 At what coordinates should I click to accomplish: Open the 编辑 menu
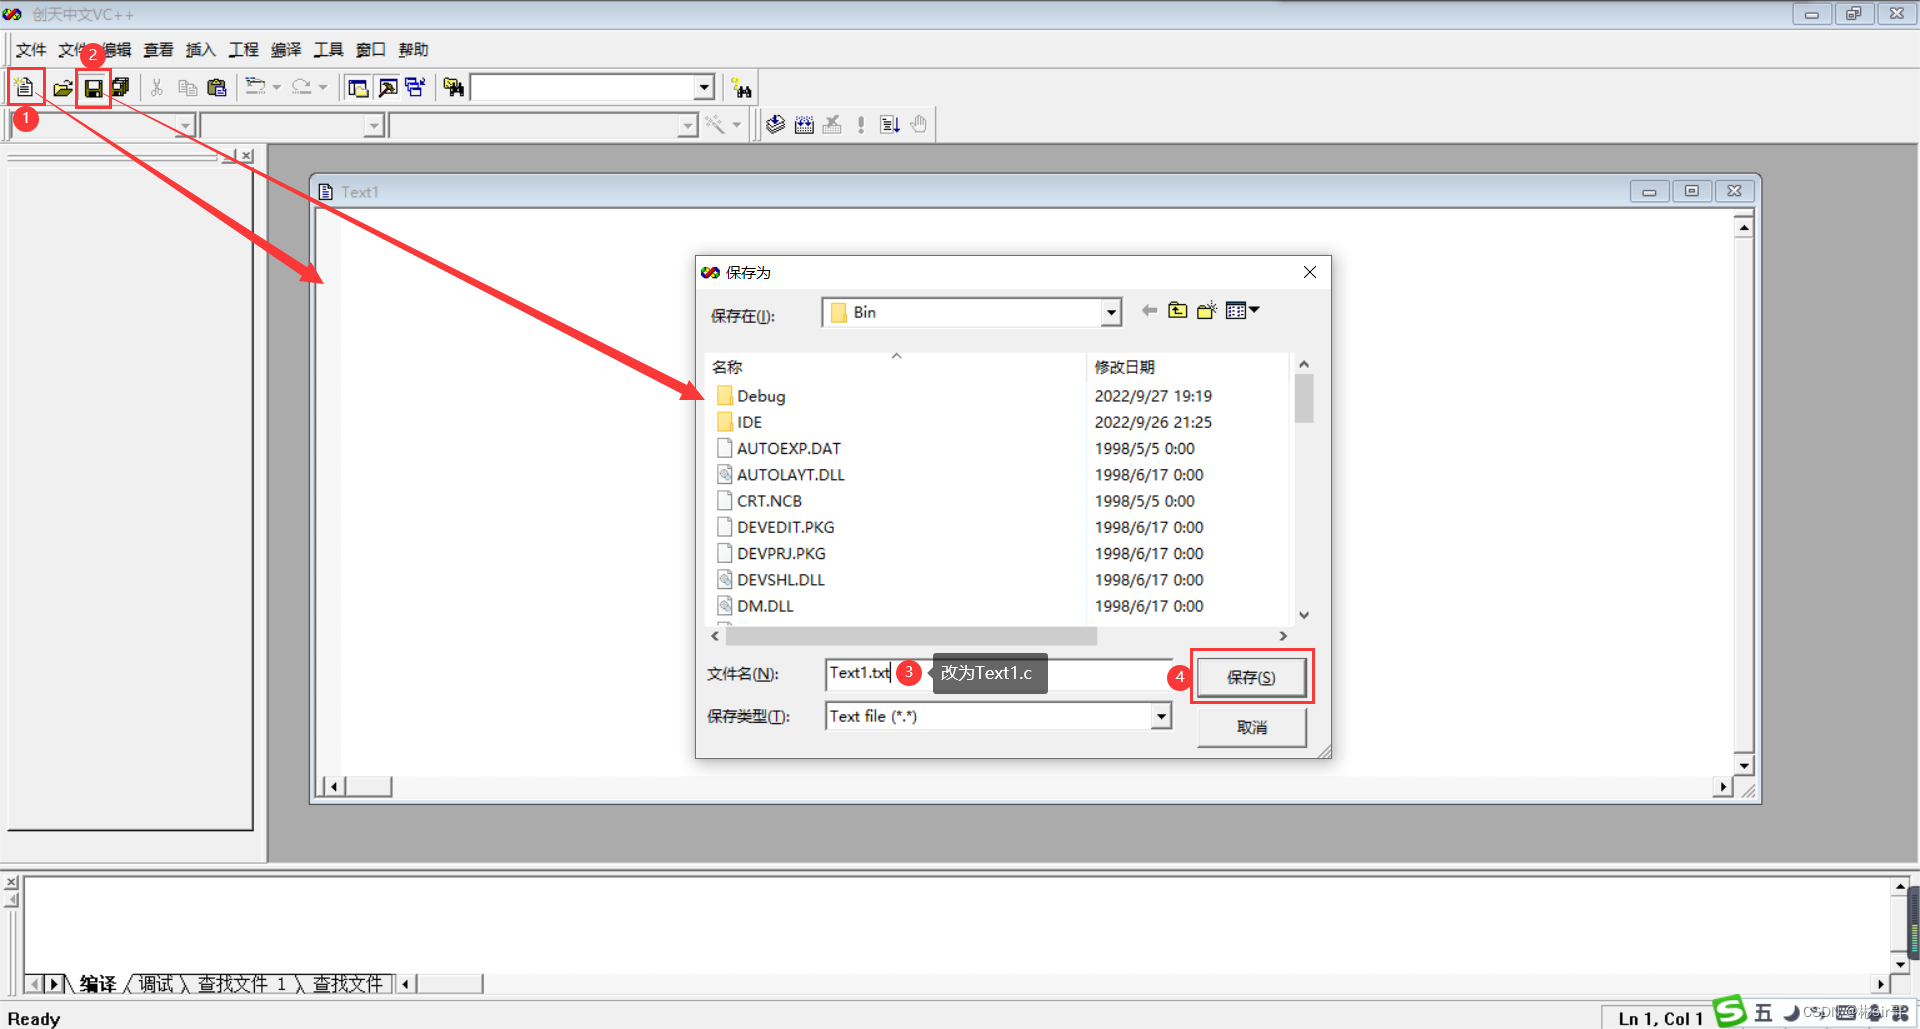pyautogui.click(x=117, y=50)
